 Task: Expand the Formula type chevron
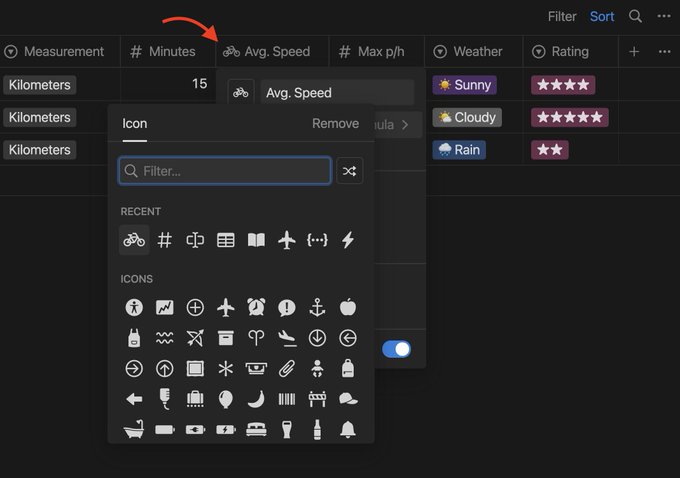point(405,125)
